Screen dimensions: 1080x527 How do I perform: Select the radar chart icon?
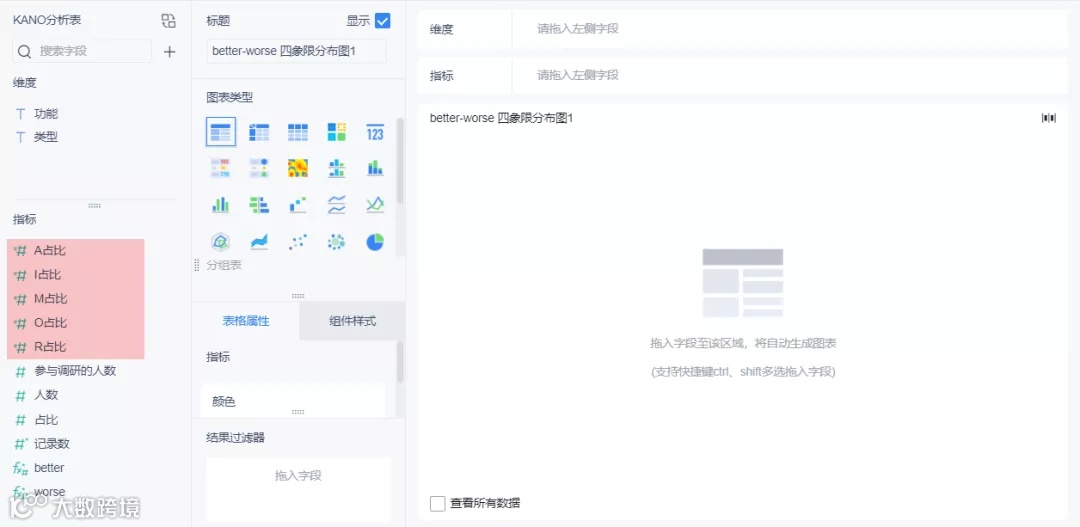220,242
